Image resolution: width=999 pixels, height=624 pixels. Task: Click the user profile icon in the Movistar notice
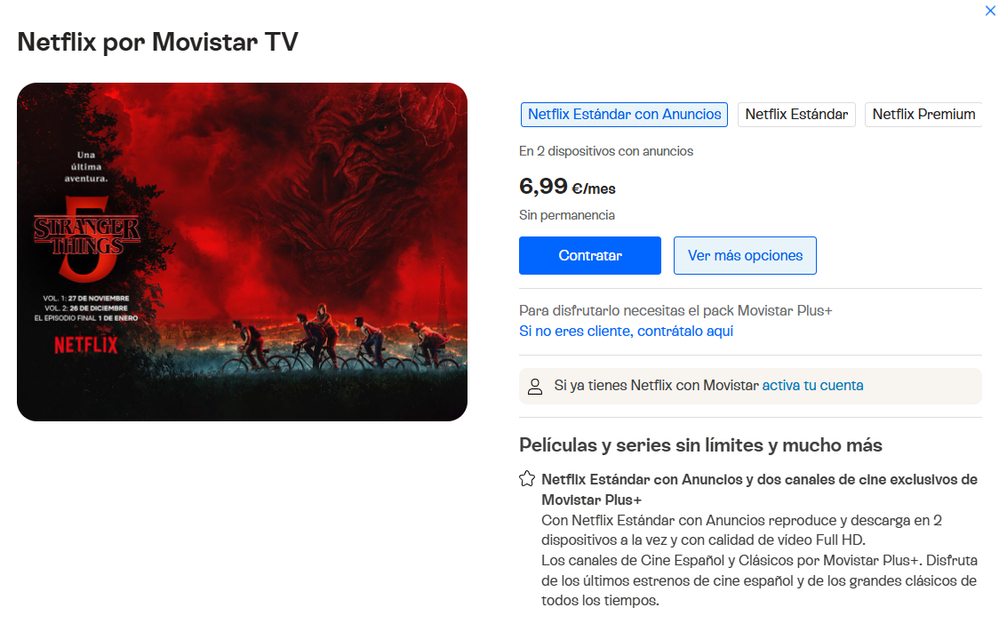pos(535,386)
